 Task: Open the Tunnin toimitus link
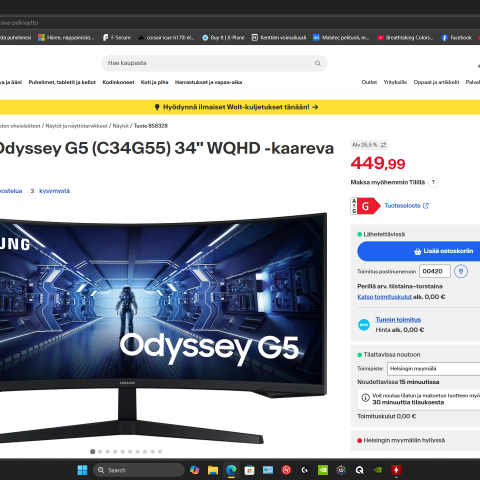[x=398, y=320]
